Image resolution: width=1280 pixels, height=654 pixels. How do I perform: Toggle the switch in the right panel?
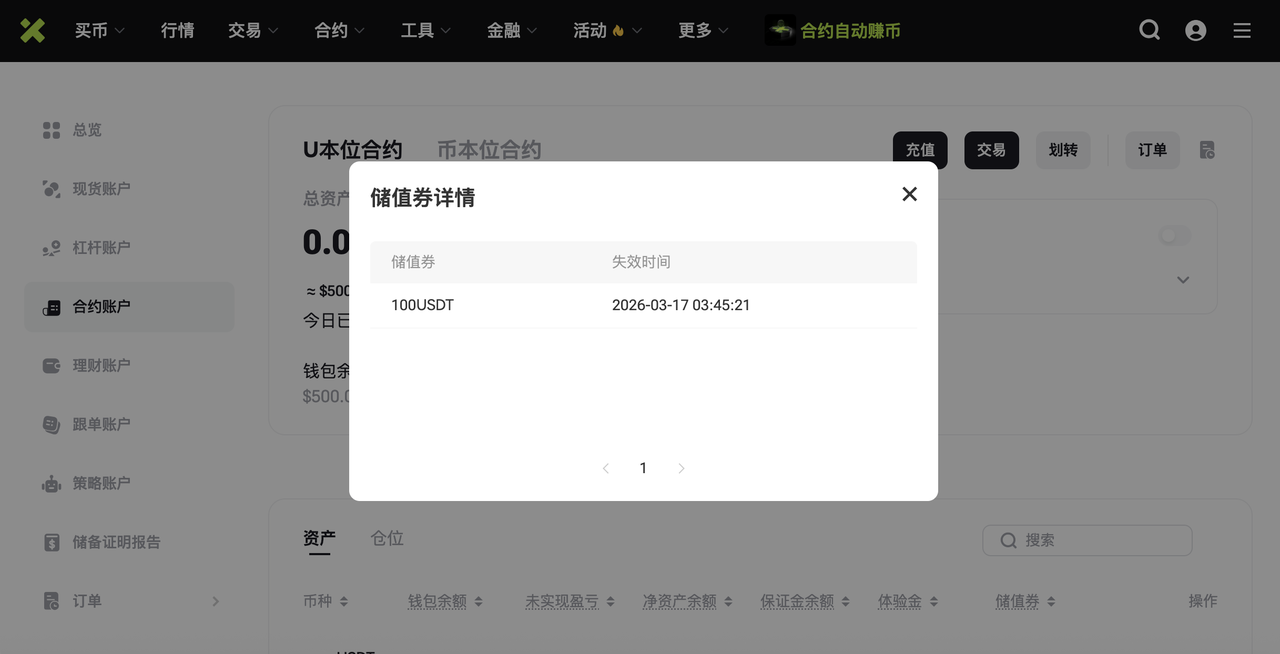[1175, 236]
